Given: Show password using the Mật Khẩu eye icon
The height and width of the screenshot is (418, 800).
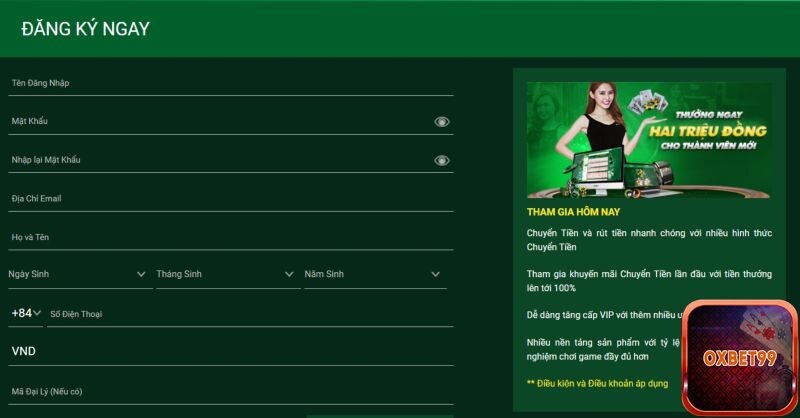Looking at the screenshot, I should coord(442,122).
